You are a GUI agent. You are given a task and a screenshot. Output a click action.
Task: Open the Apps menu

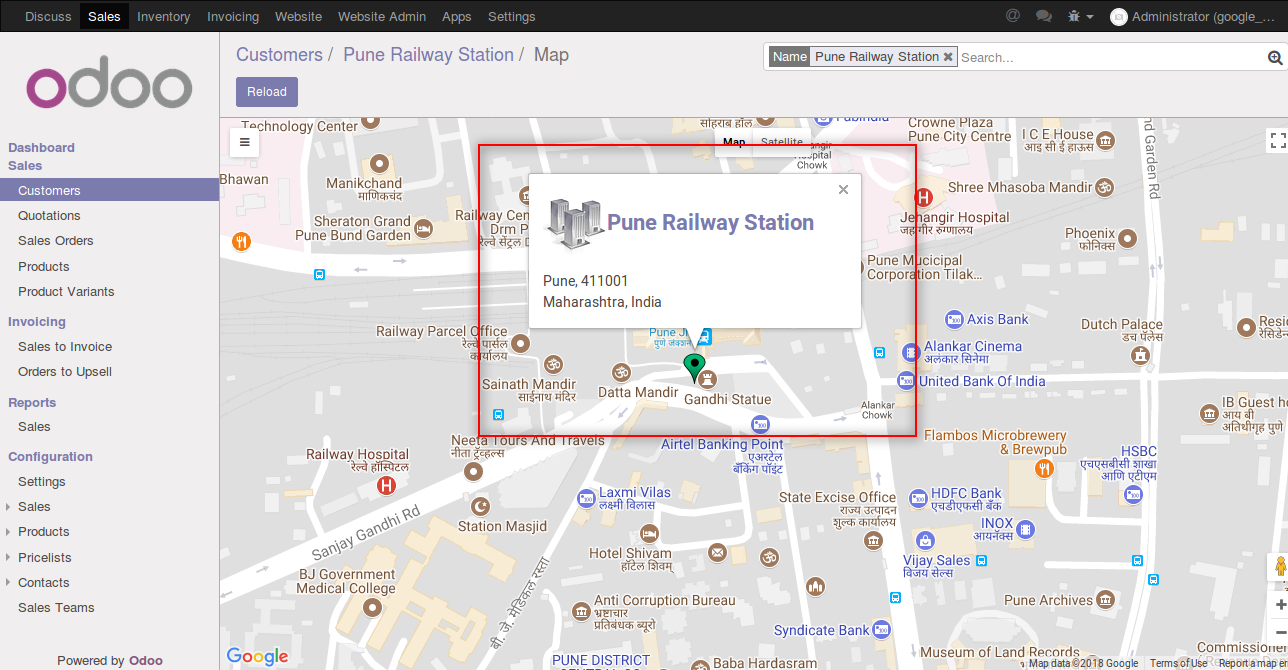(457, 16)
